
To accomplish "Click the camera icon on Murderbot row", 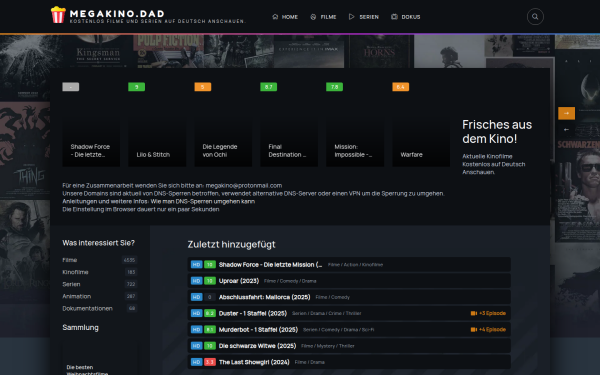I will (x=474, y=329).
